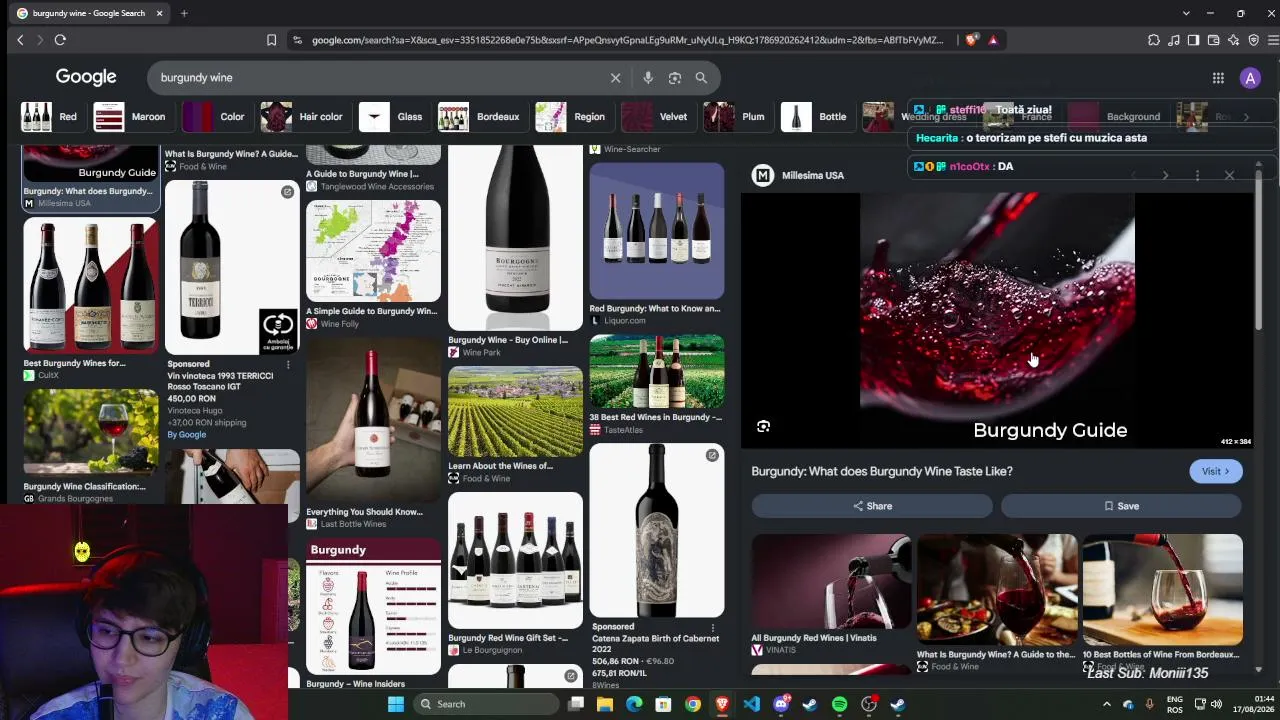The width and height of the screenshot is (1280, 720).
Task: Open Brave Leo AI sparkle icon
Action: 1233,40
